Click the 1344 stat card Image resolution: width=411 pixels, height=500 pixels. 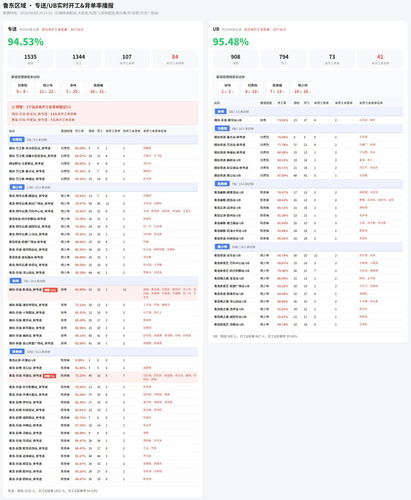click(x=79, y=59)
